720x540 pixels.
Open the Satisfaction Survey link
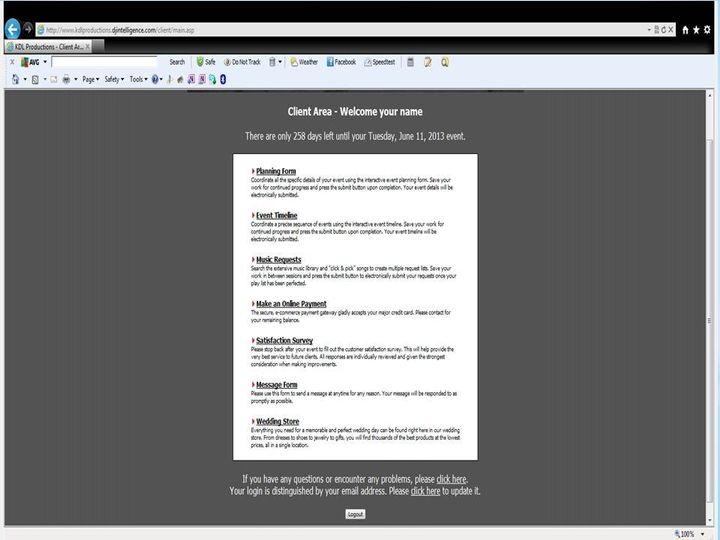[x=284, y=340]
